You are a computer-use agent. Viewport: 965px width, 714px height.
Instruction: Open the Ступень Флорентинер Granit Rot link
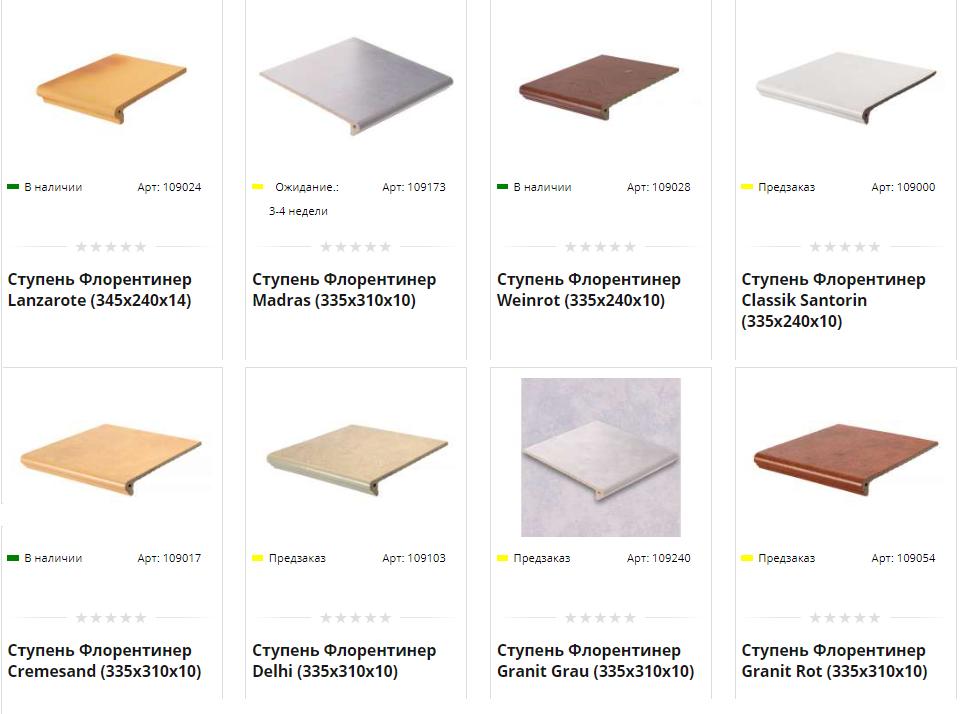(835, 661)
